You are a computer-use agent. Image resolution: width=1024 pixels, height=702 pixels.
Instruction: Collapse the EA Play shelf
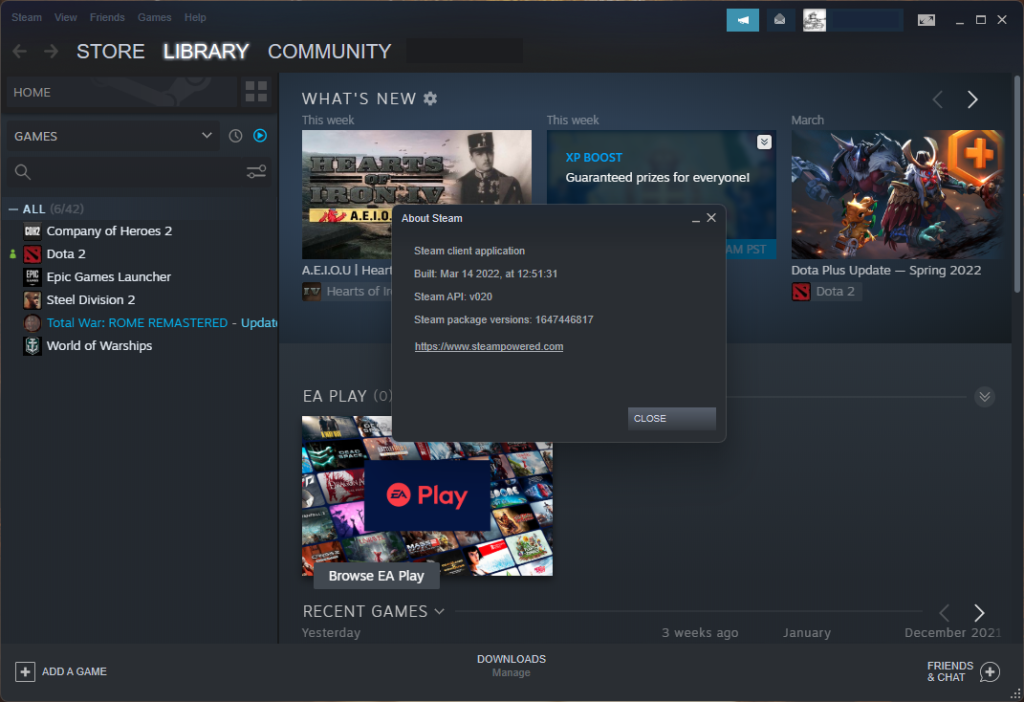pos(985,397)
